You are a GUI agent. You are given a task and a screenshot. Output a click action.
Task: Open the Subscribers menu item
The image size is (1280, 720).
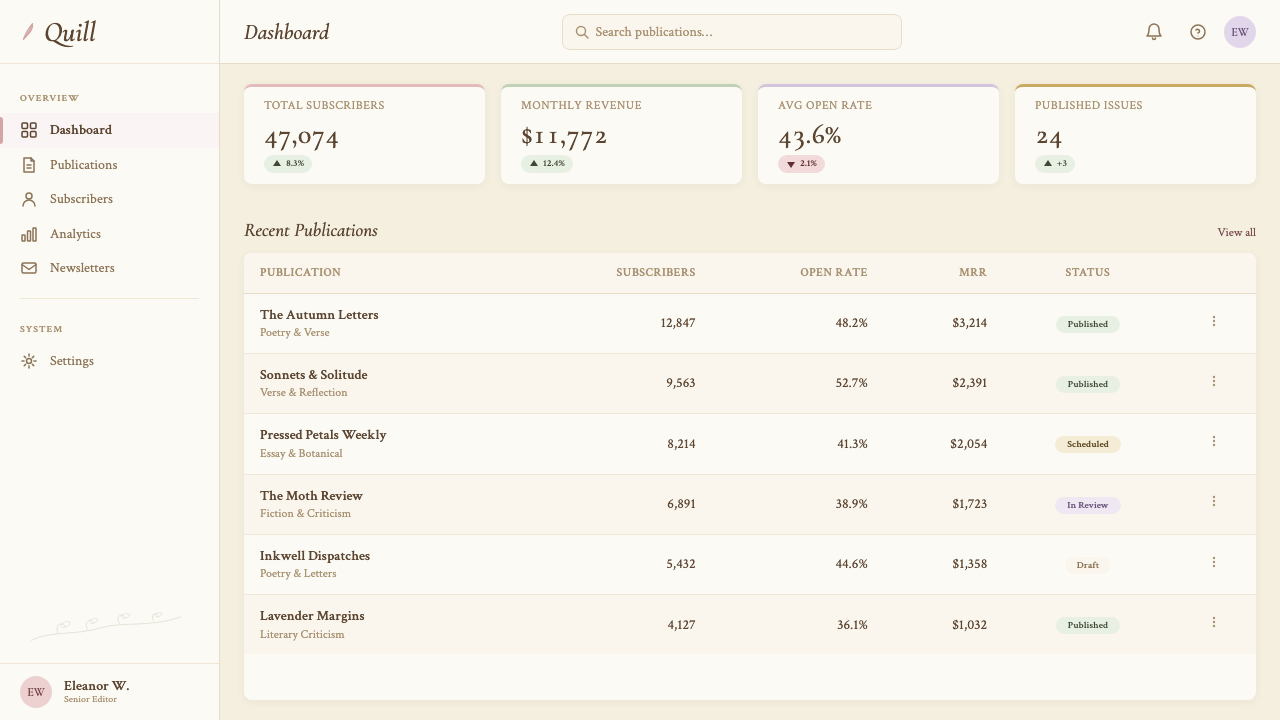110,199
